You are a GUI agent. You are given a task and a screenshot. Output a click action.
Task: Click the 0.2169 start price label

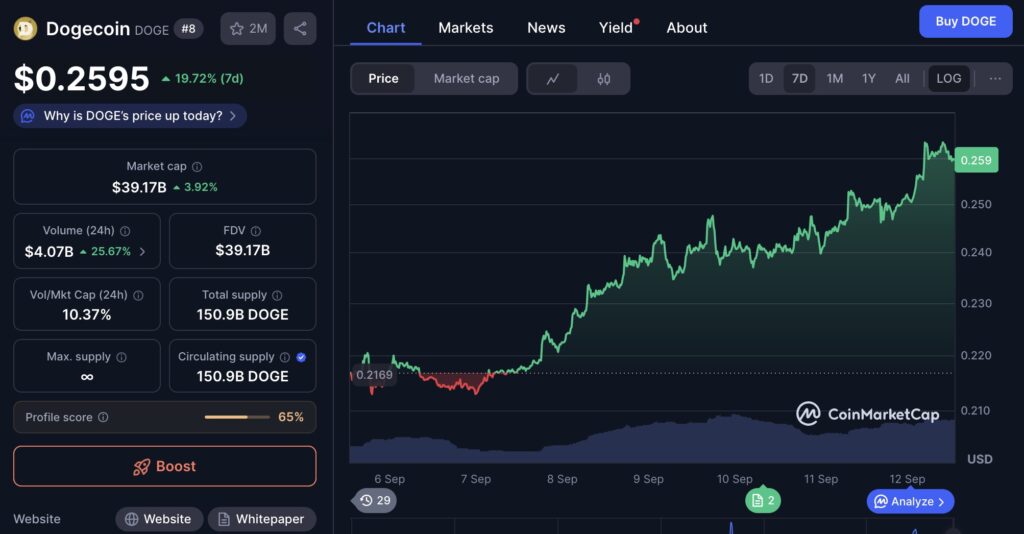374,375
